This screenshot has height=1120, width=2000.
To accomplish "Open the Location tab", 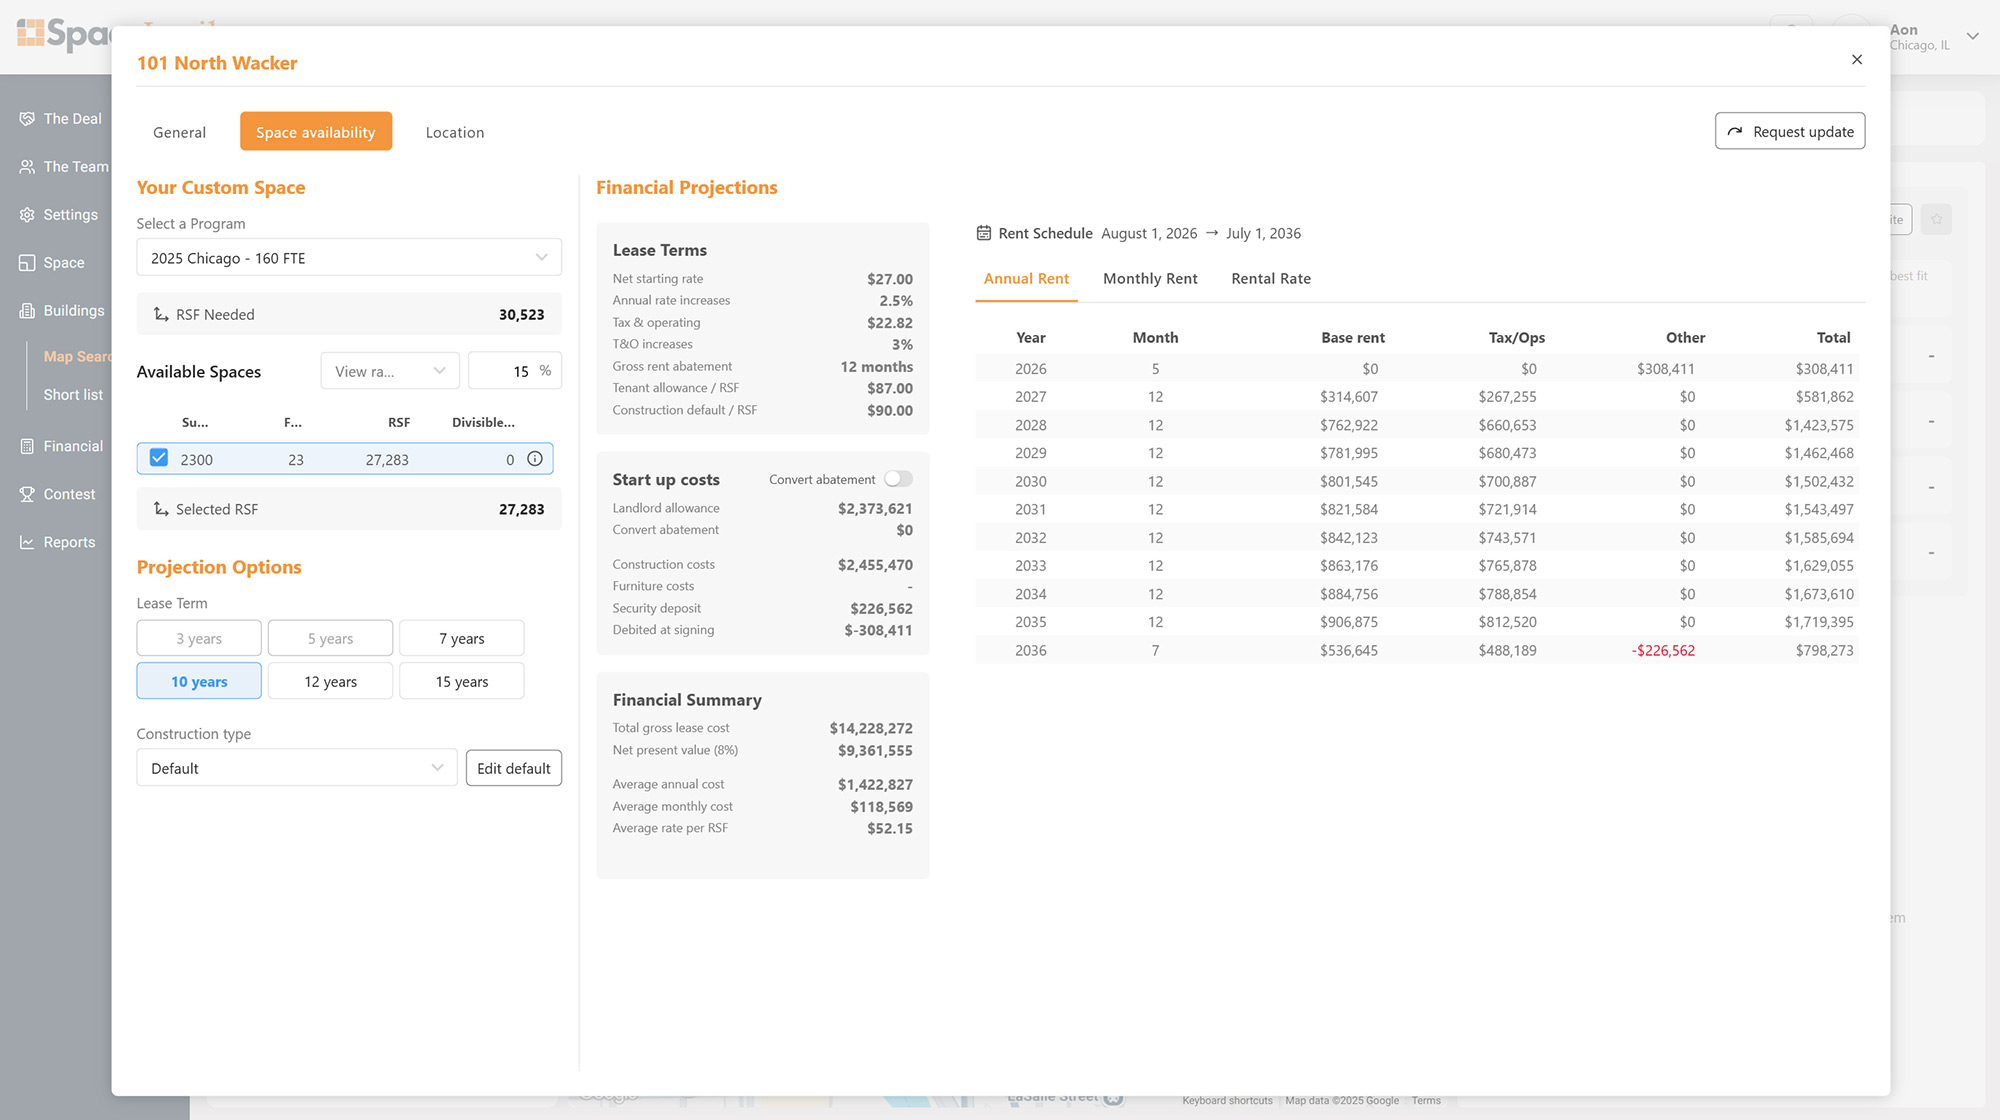I will click(455, 132).
